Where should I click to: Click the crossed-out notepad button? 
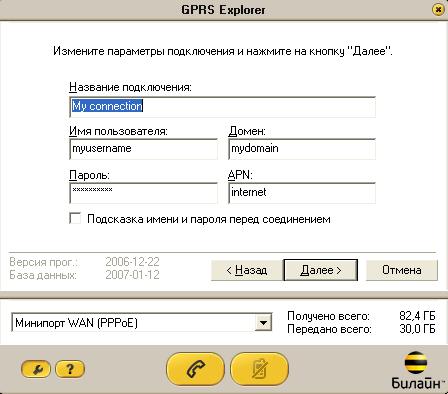point(259,369)
